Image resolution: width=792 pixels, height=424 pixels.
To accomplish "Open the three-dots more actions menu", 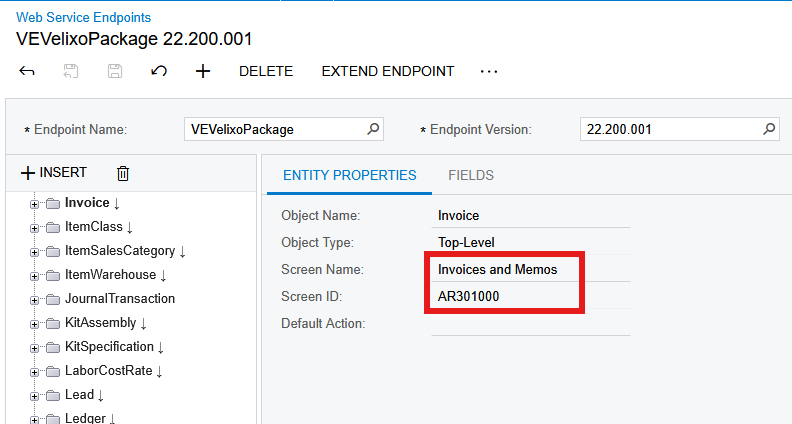I will point(488,72).
